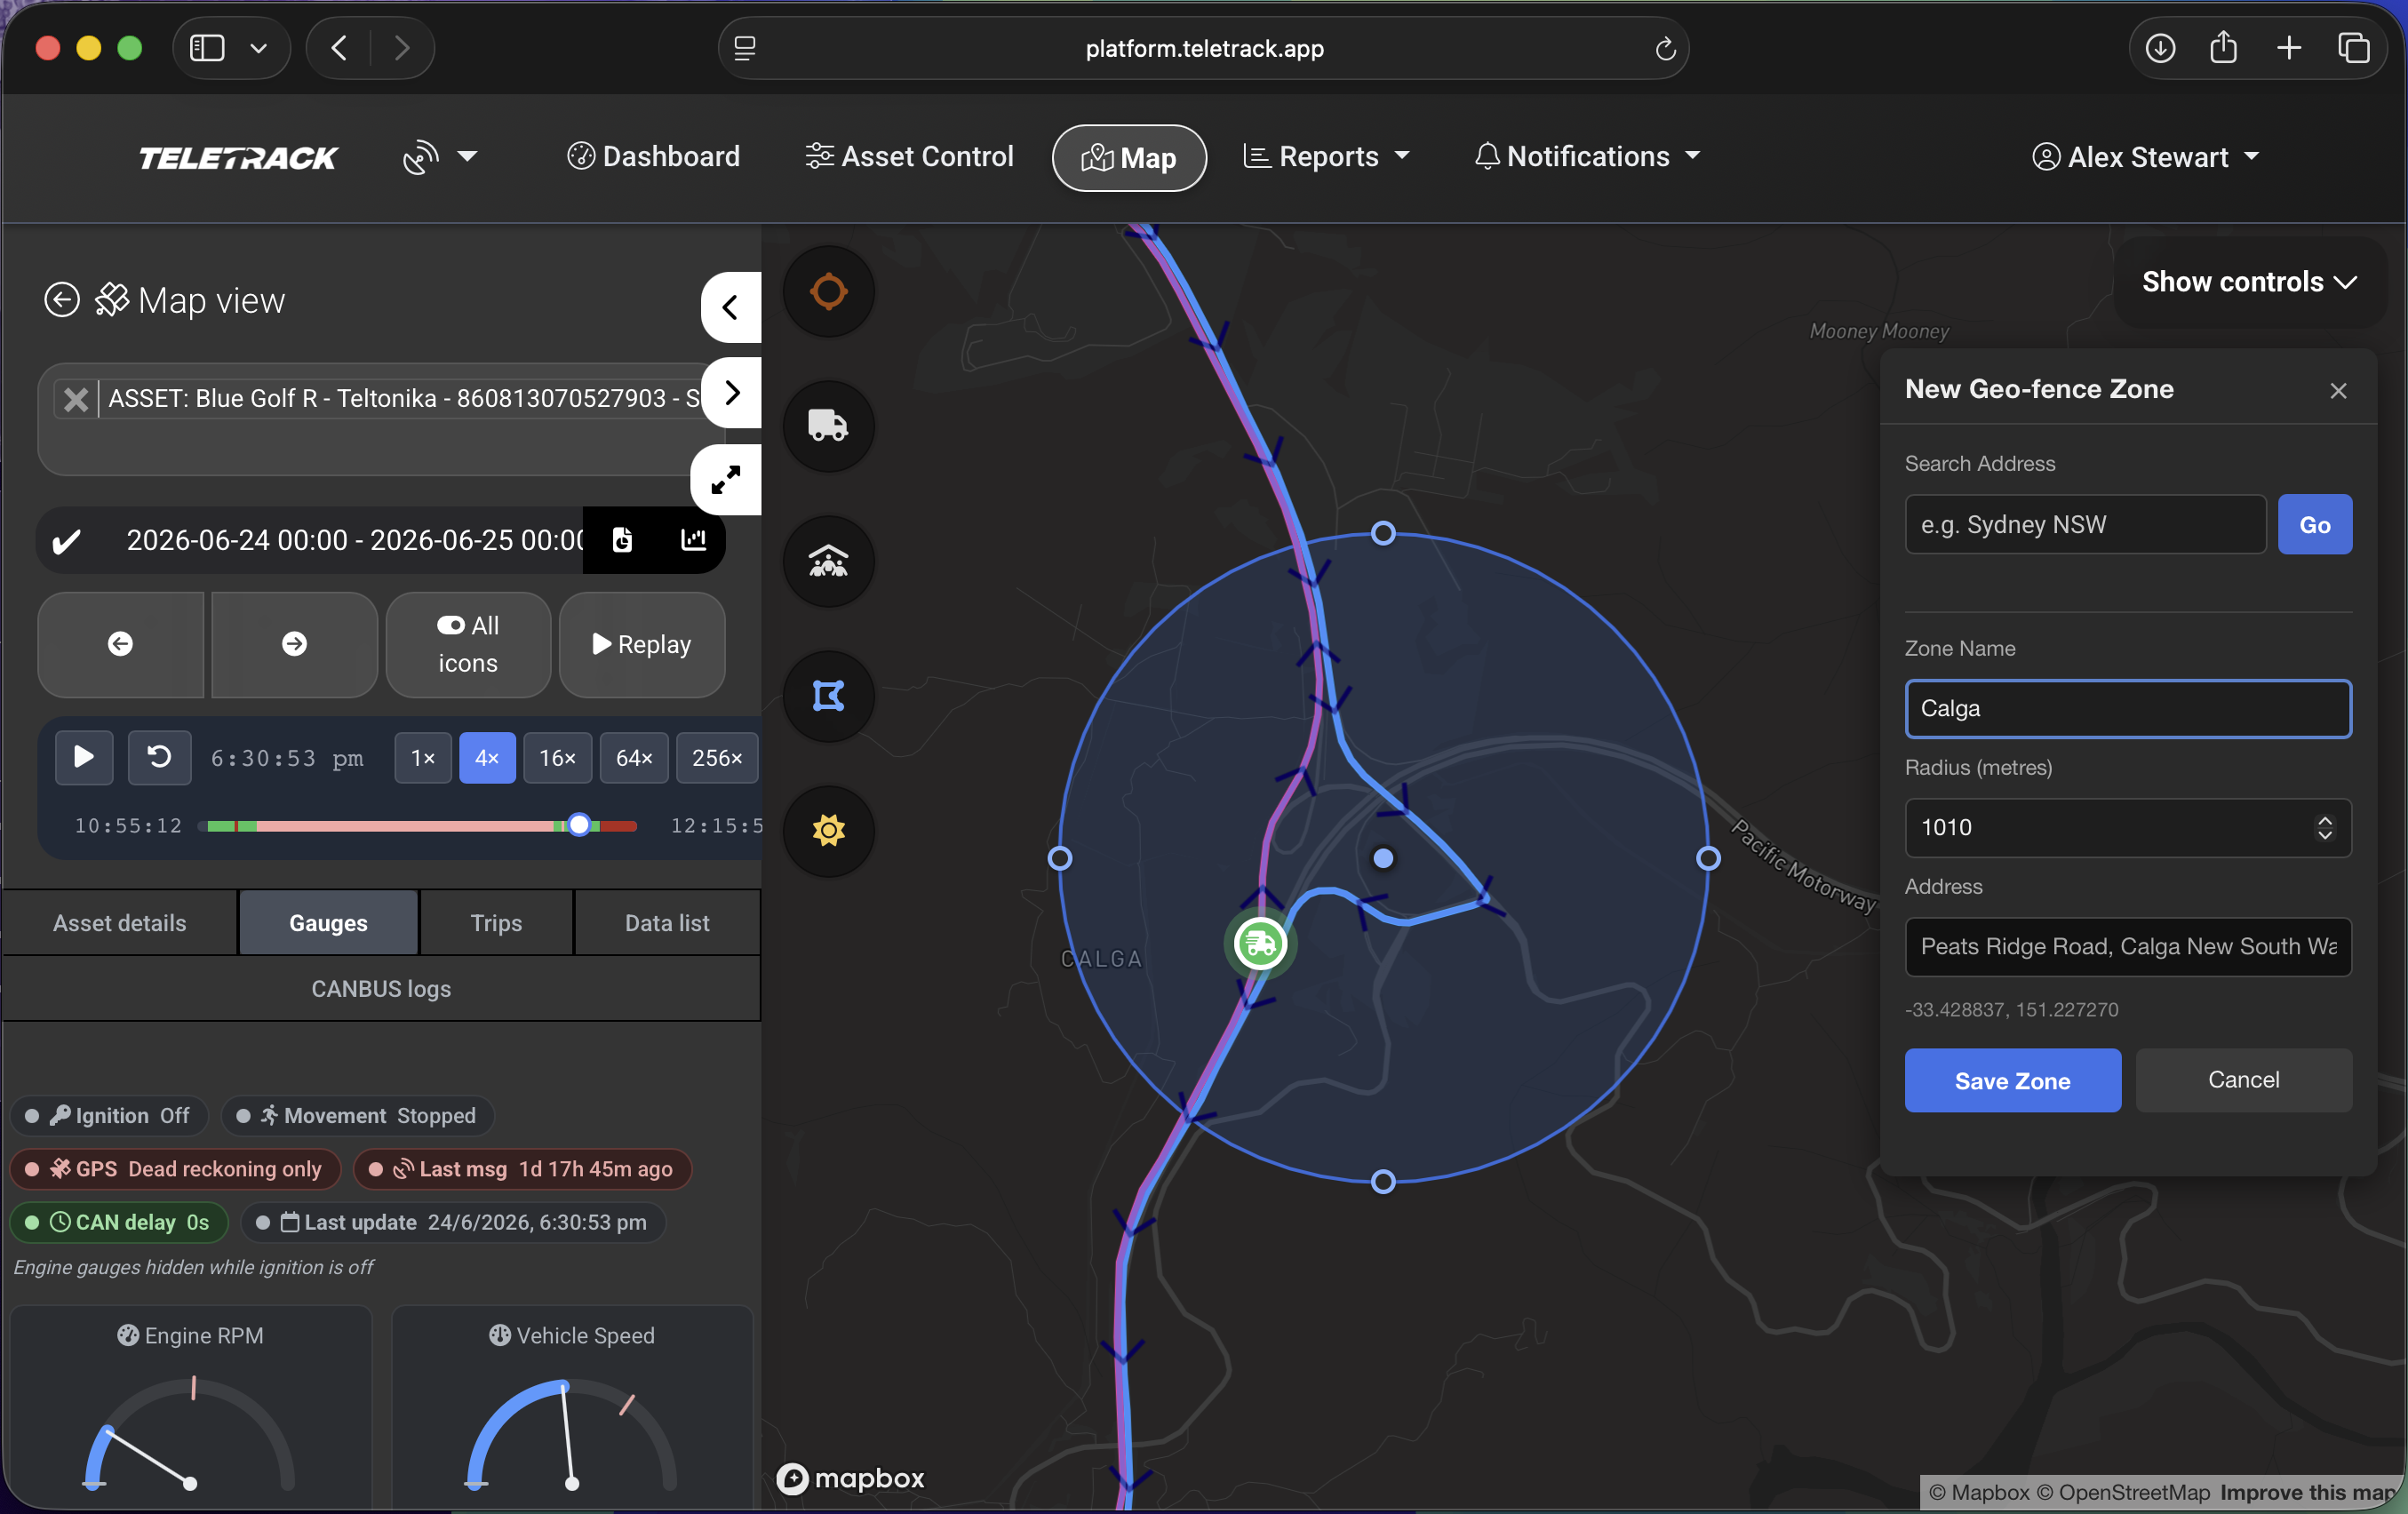Click the Map navigation button

(1129, 158)
